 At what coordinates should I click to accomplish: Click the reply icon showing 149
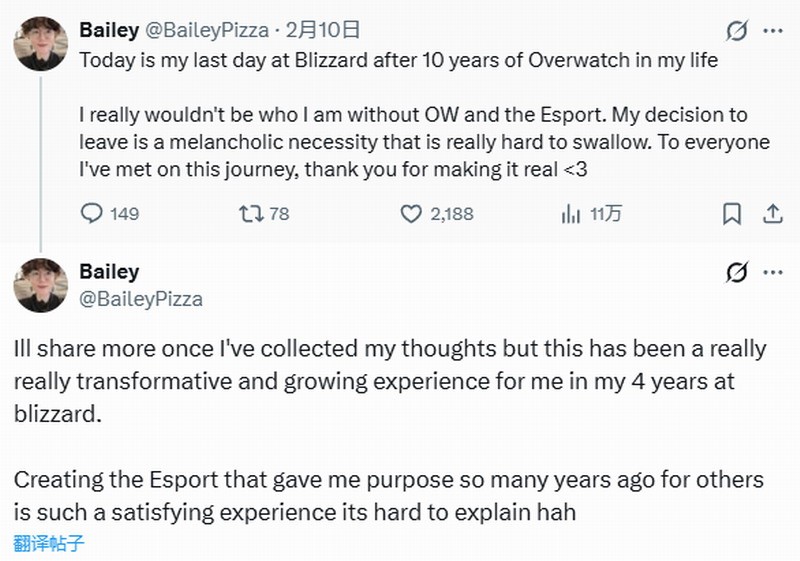click(92, 213)
